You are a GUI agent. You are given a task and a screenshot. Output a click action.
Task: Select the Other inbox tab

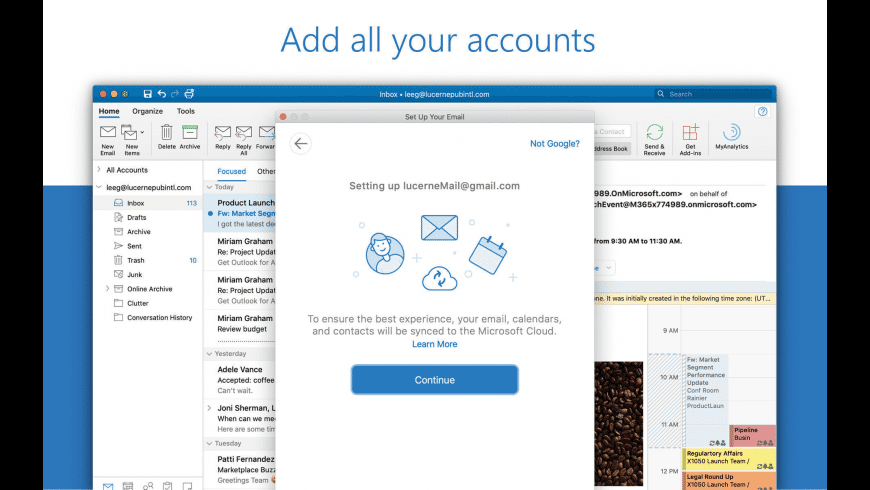266,171
